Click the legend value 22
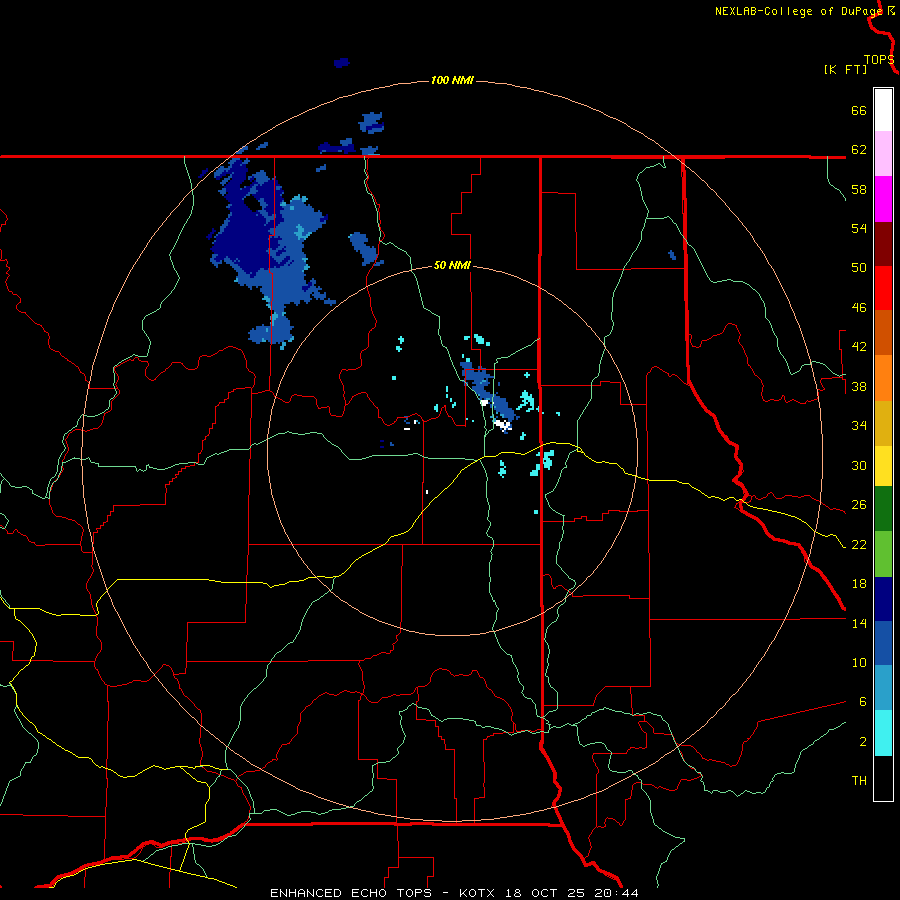Screen dimensions: 900x900 point(859,545)
